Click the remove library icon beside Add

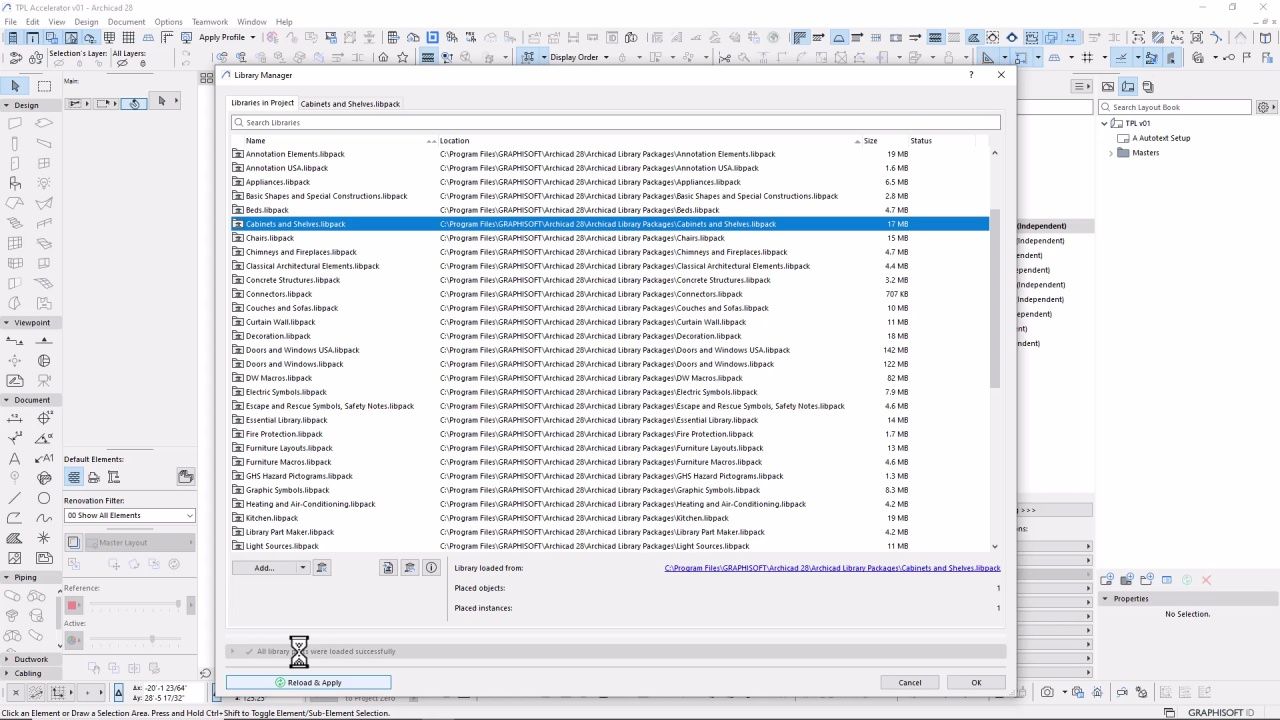322,568
